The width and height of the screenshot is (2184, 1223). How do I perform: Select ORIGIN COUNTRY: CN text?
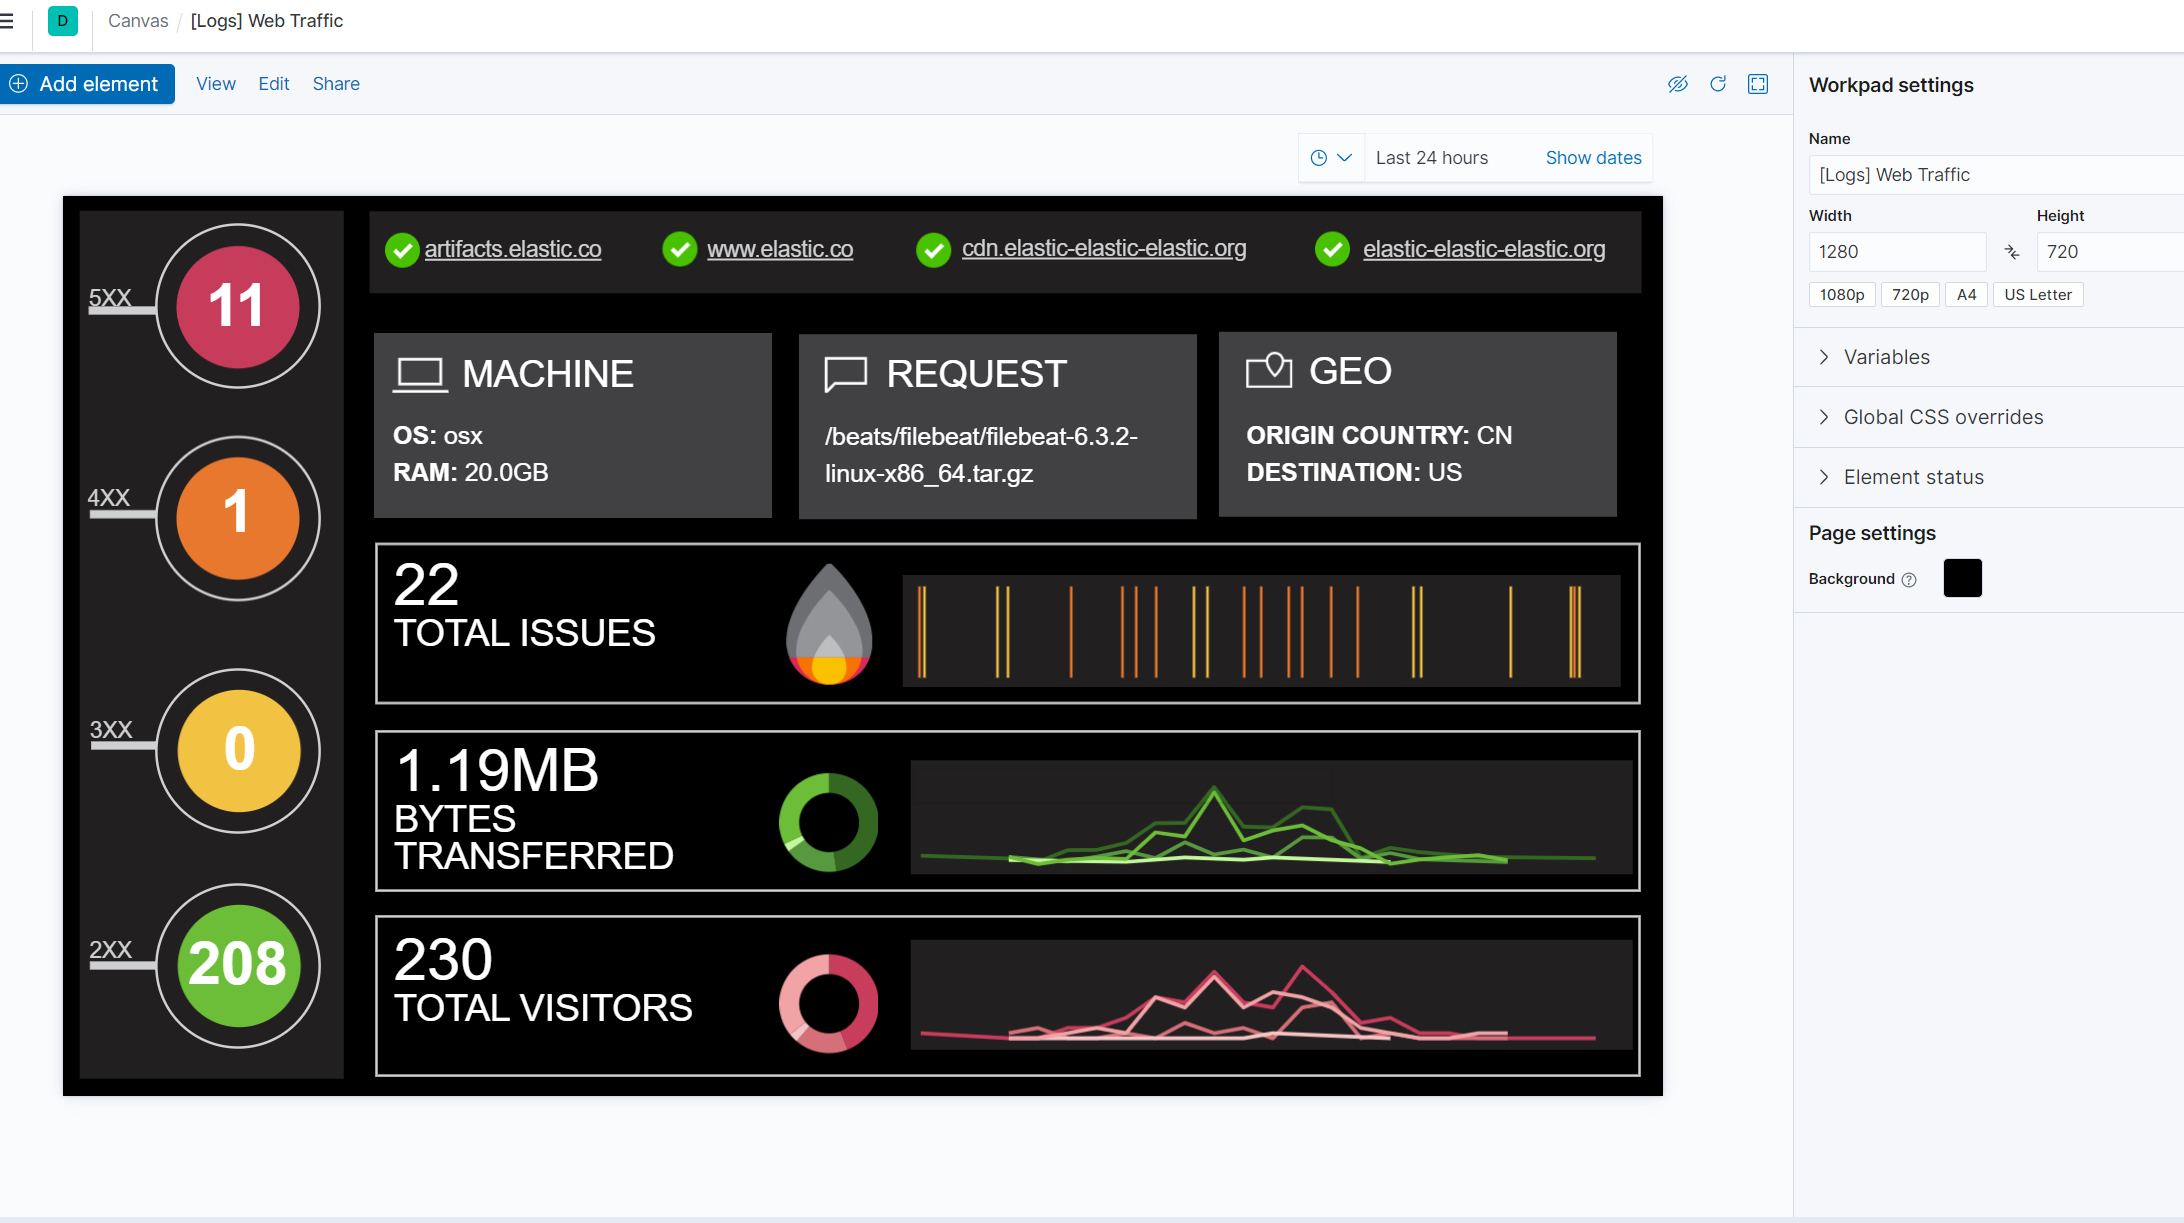(1379, 436)
